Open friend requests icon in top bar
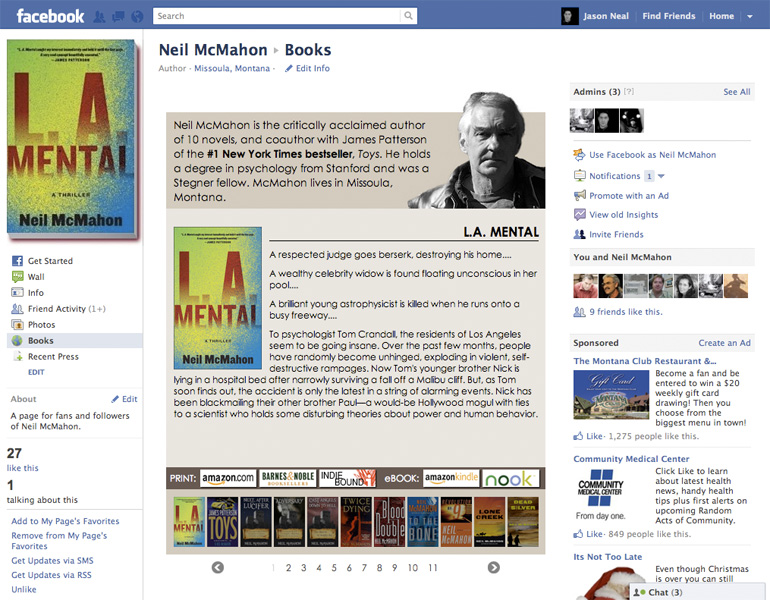770x600 pixels. [x=99, y=17]
